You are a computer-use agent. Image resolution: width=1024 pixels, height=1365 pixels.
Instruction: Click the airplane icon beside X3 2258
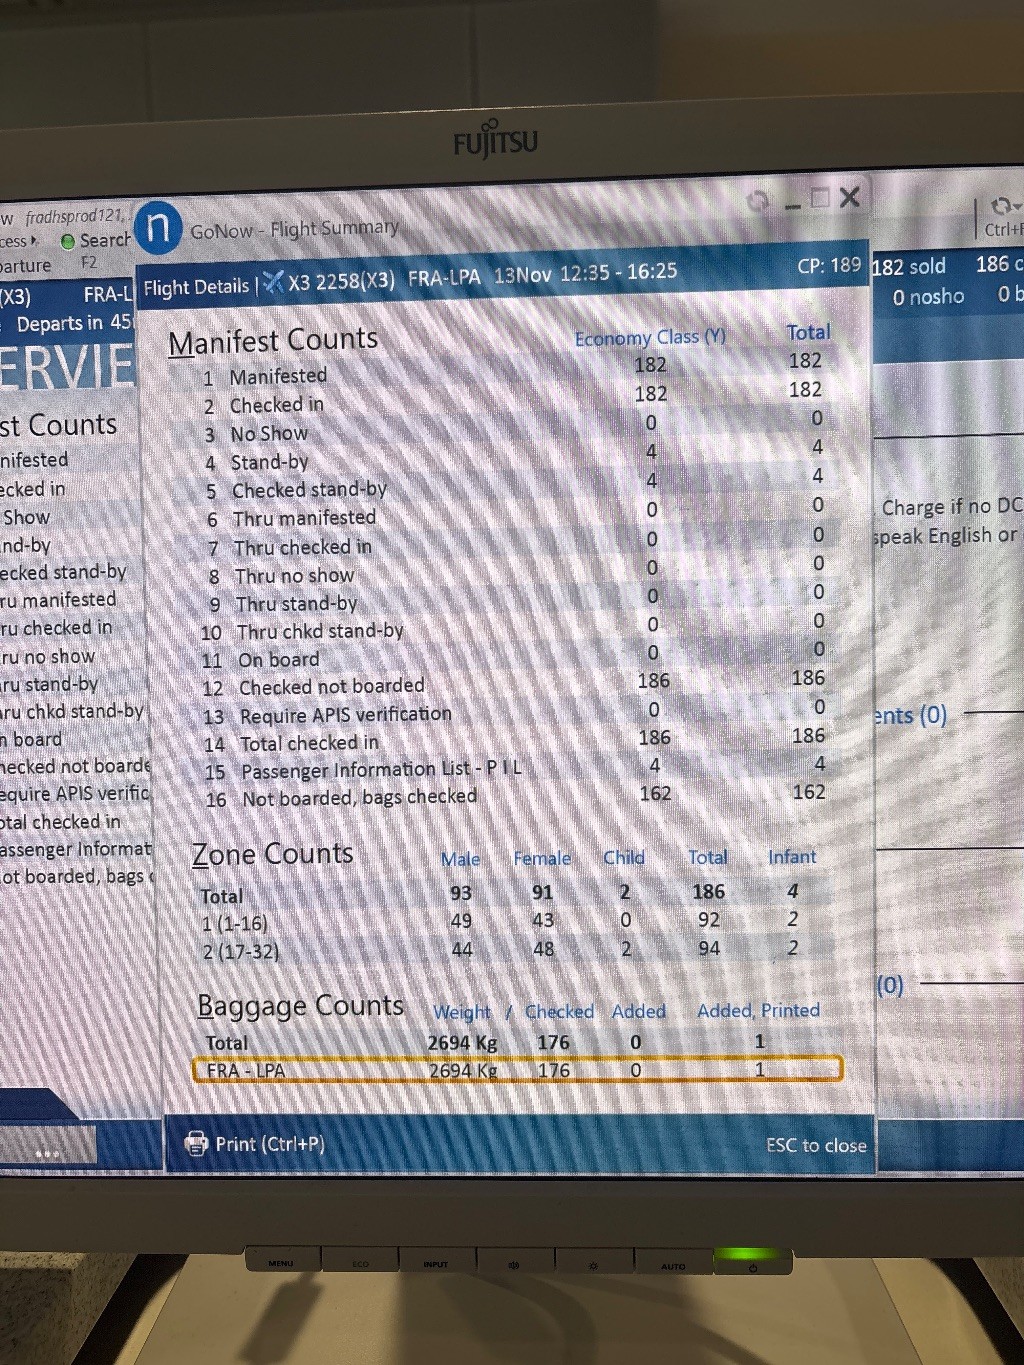click(273, 284)
